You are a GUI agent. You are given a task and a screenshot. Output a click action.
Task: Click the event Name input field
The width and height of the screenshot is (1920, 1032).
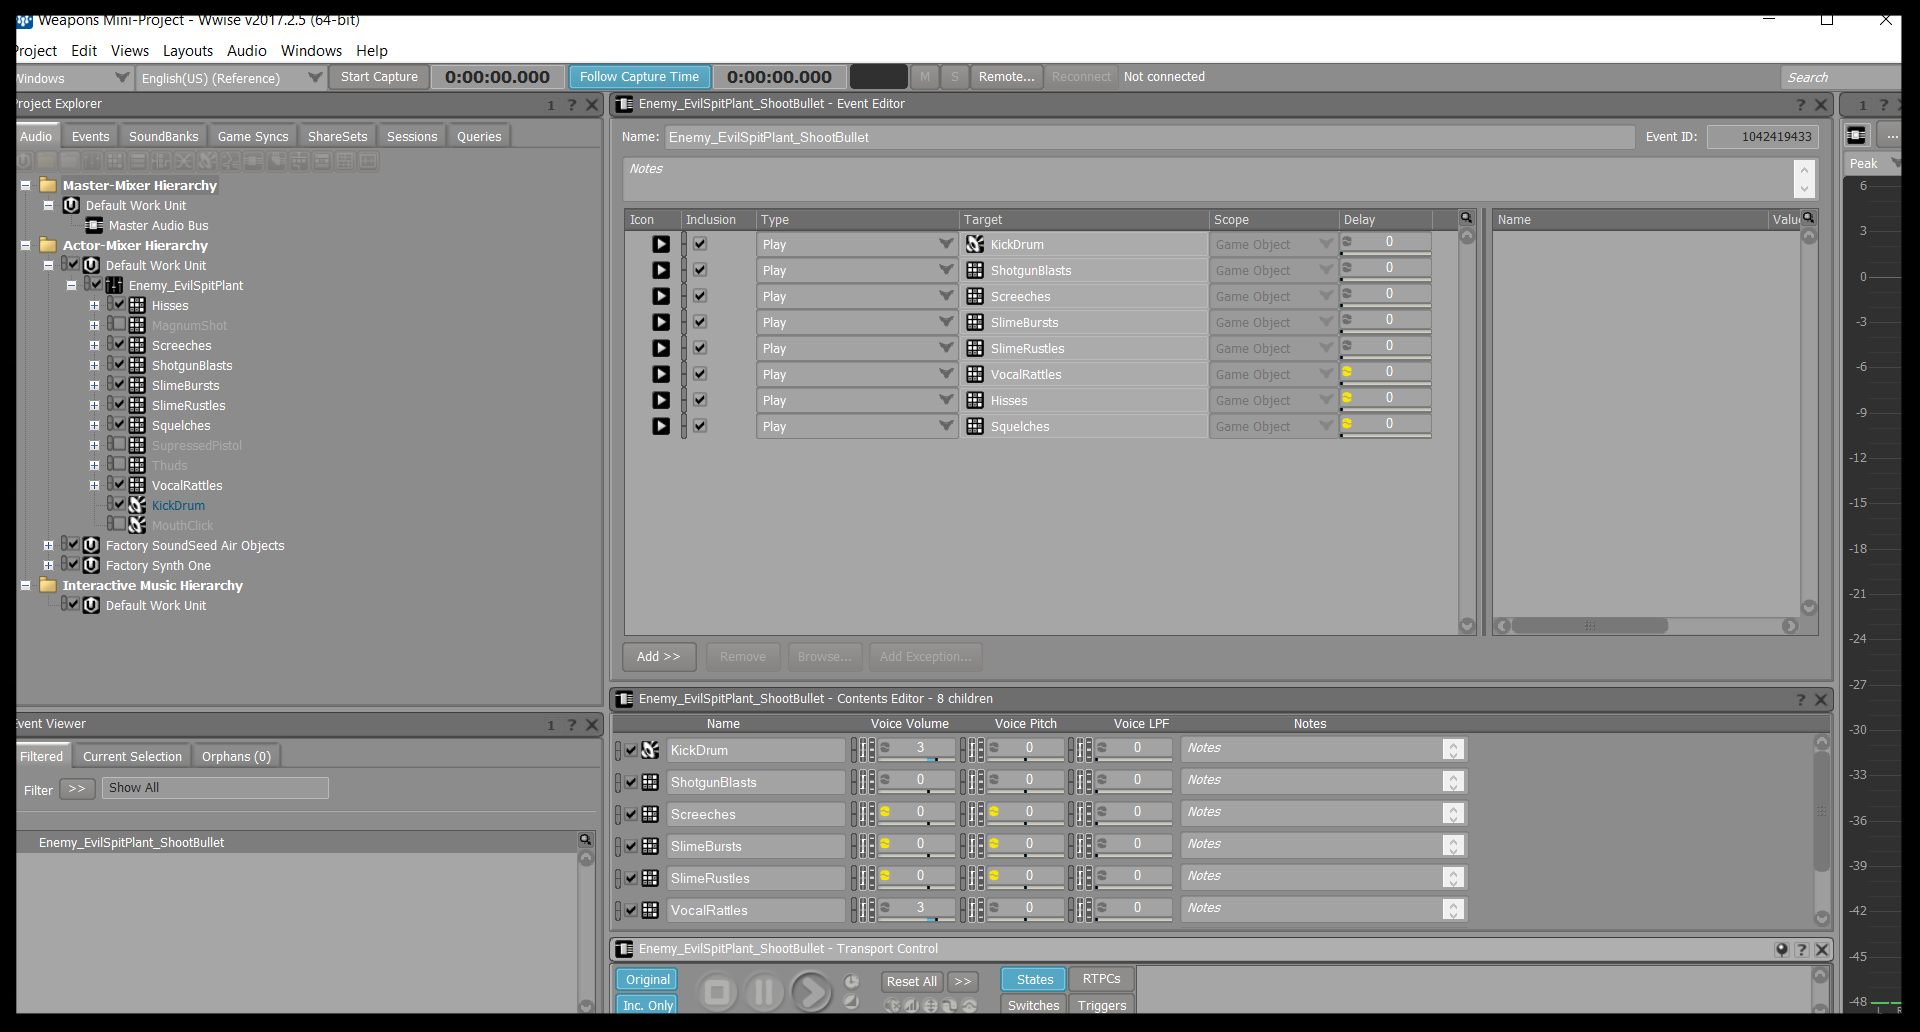click(x=1150, y=137)
